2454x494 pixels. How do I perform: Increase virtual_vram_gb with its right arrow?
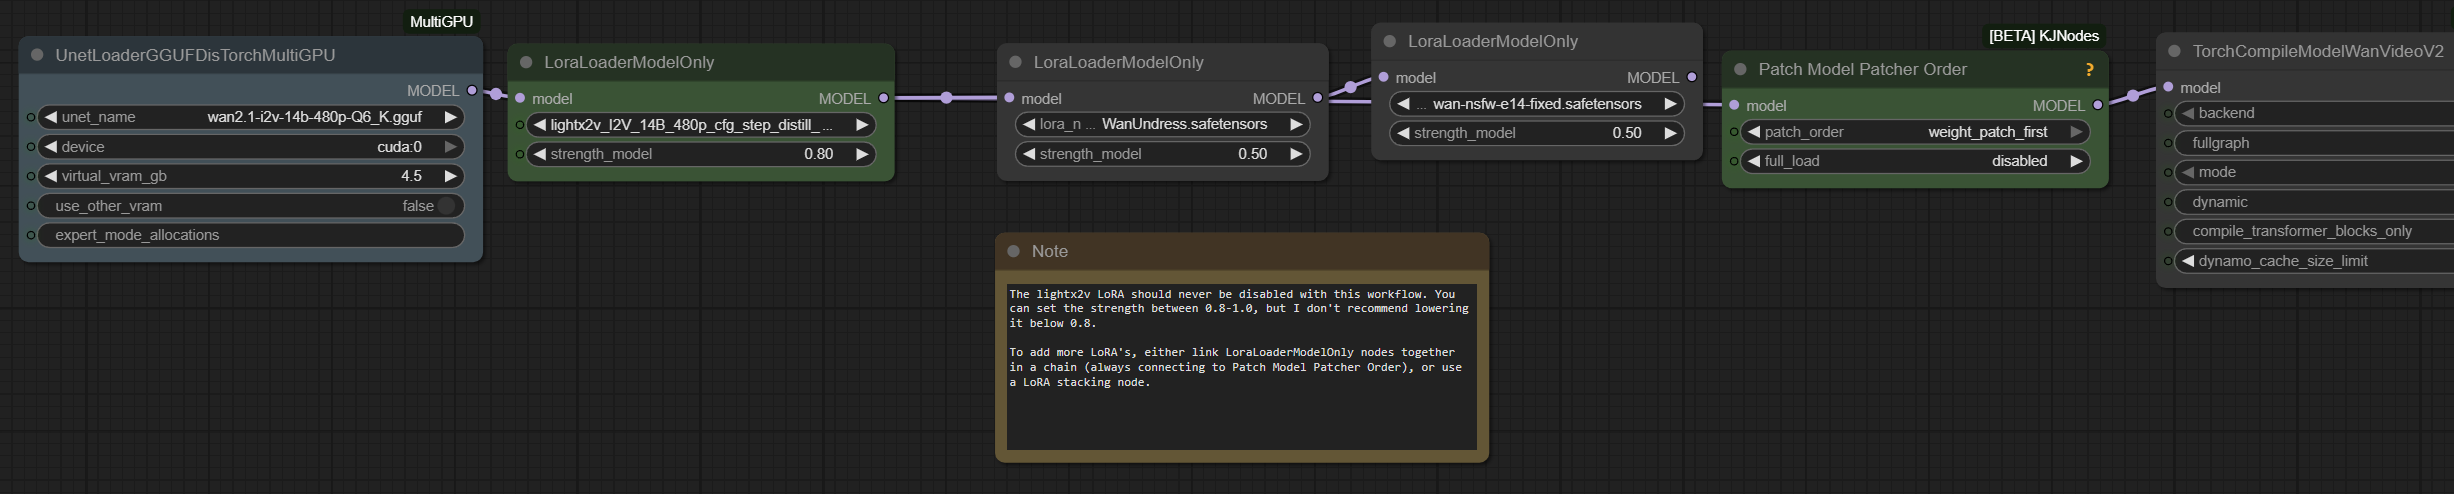pyautogui.click(x=450, y=176)
